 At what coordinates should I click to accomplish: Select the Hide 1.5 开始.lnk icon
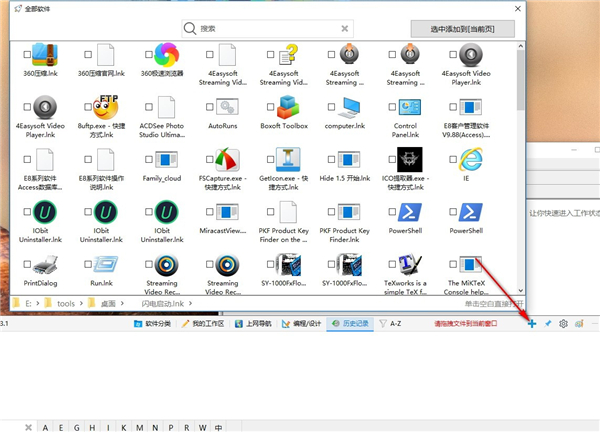point(349,160)
